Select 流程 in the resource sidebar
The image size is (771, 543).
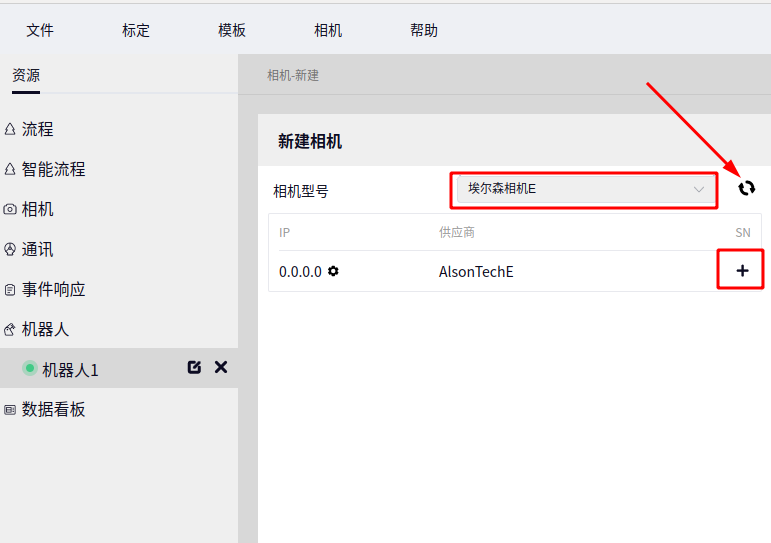[37, 129]
